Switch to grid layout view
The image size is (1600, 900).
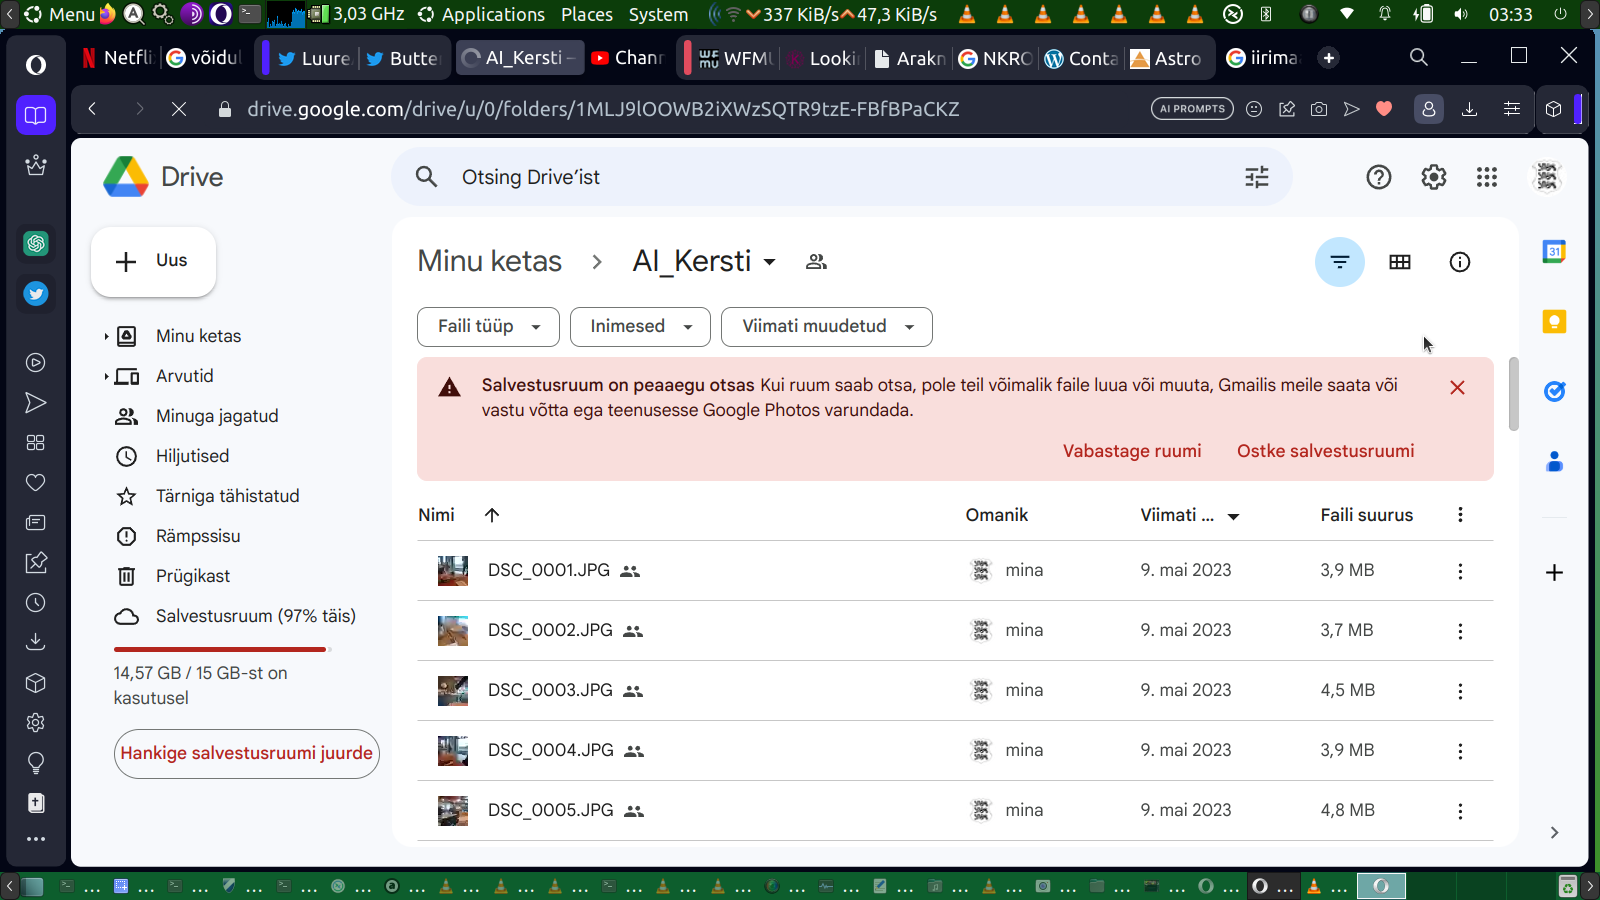coord(1400,262)
